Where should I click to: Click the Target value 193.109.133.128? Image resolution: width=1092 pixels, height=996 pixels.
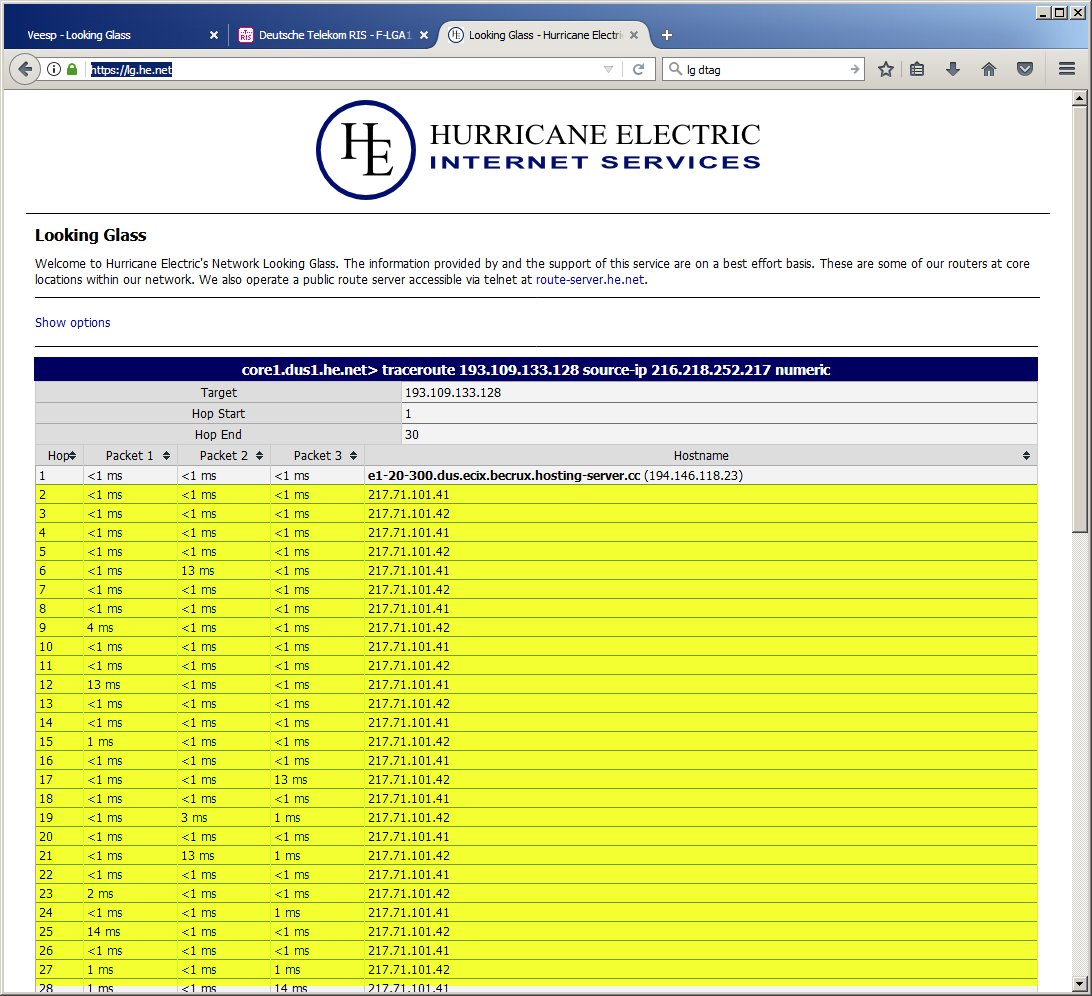pos(453,393)
